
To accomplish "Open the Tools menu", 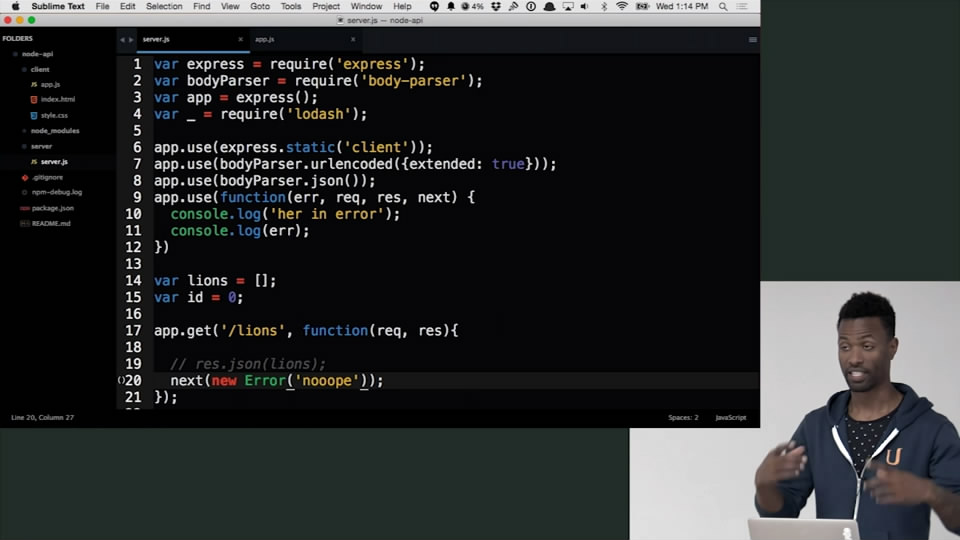I will coord(291,6).
